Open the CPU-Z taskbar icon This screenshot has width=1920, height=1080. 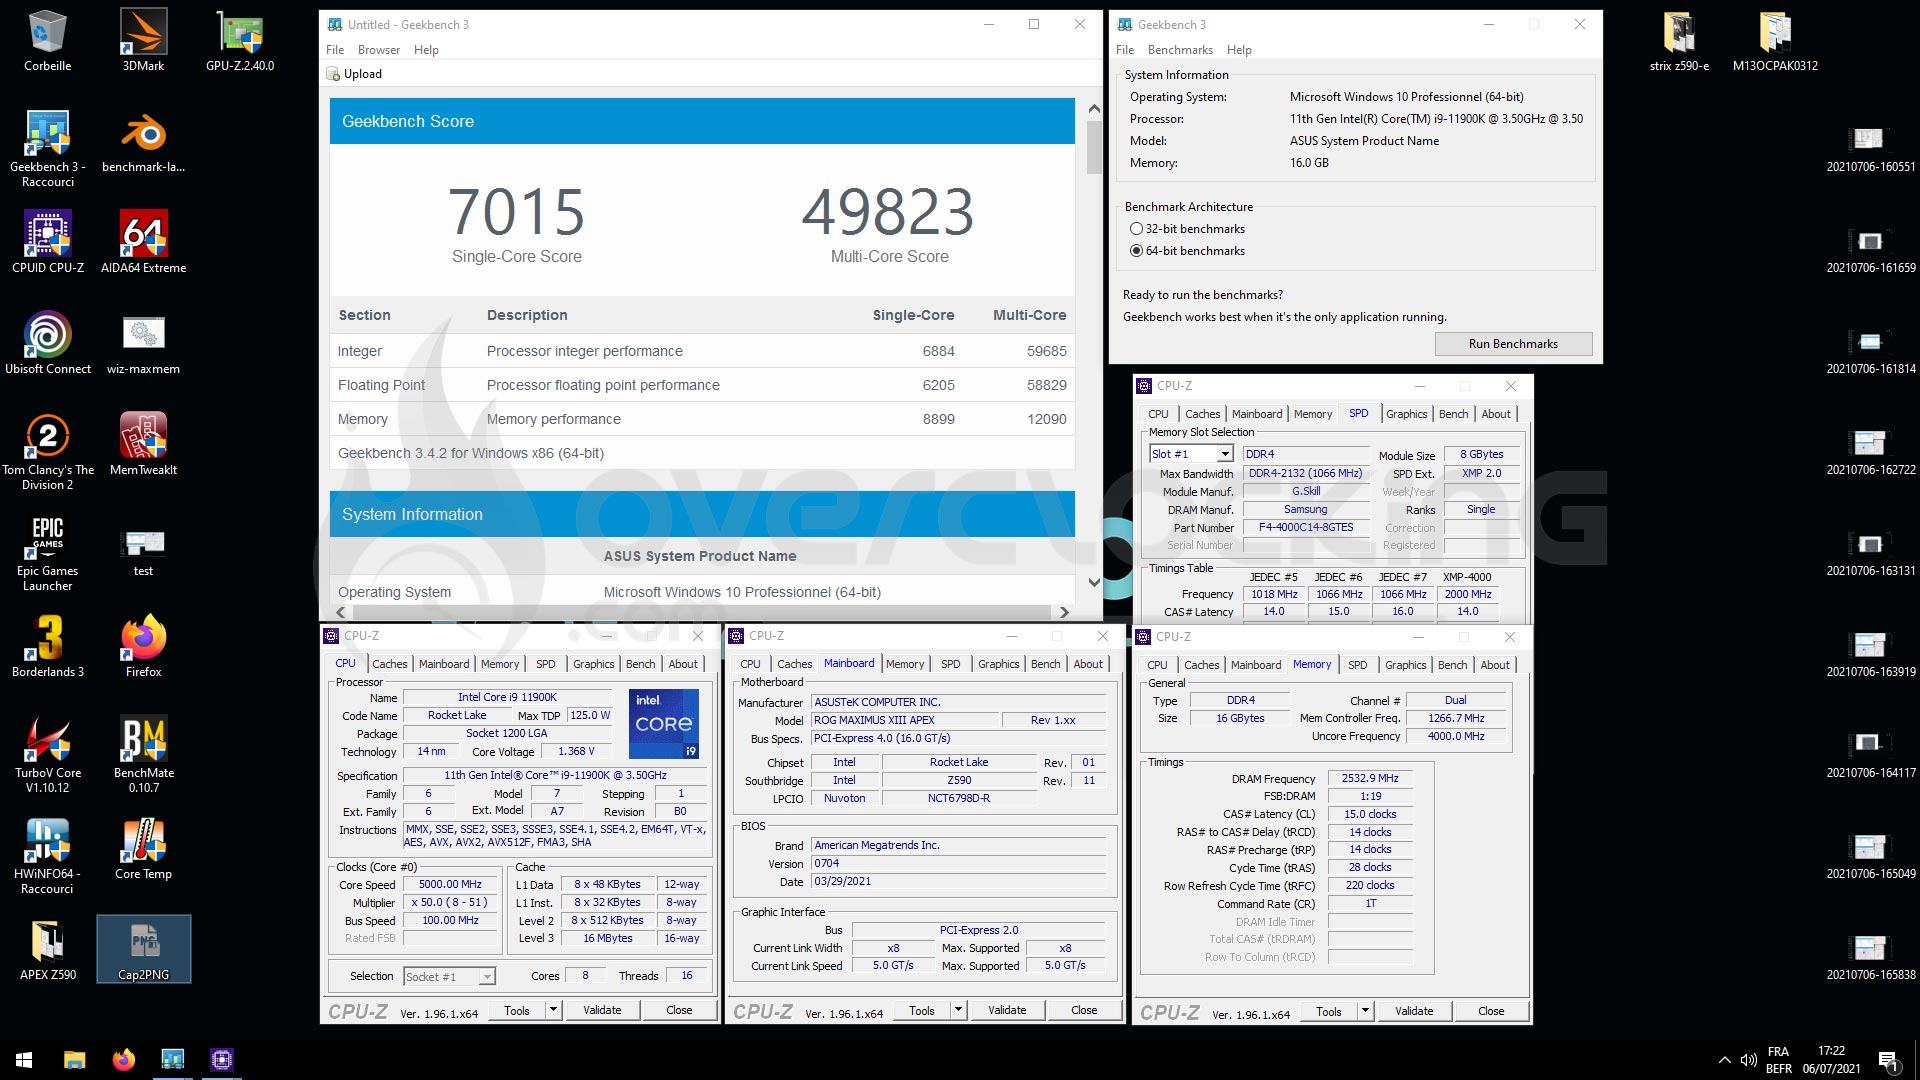221,1059
